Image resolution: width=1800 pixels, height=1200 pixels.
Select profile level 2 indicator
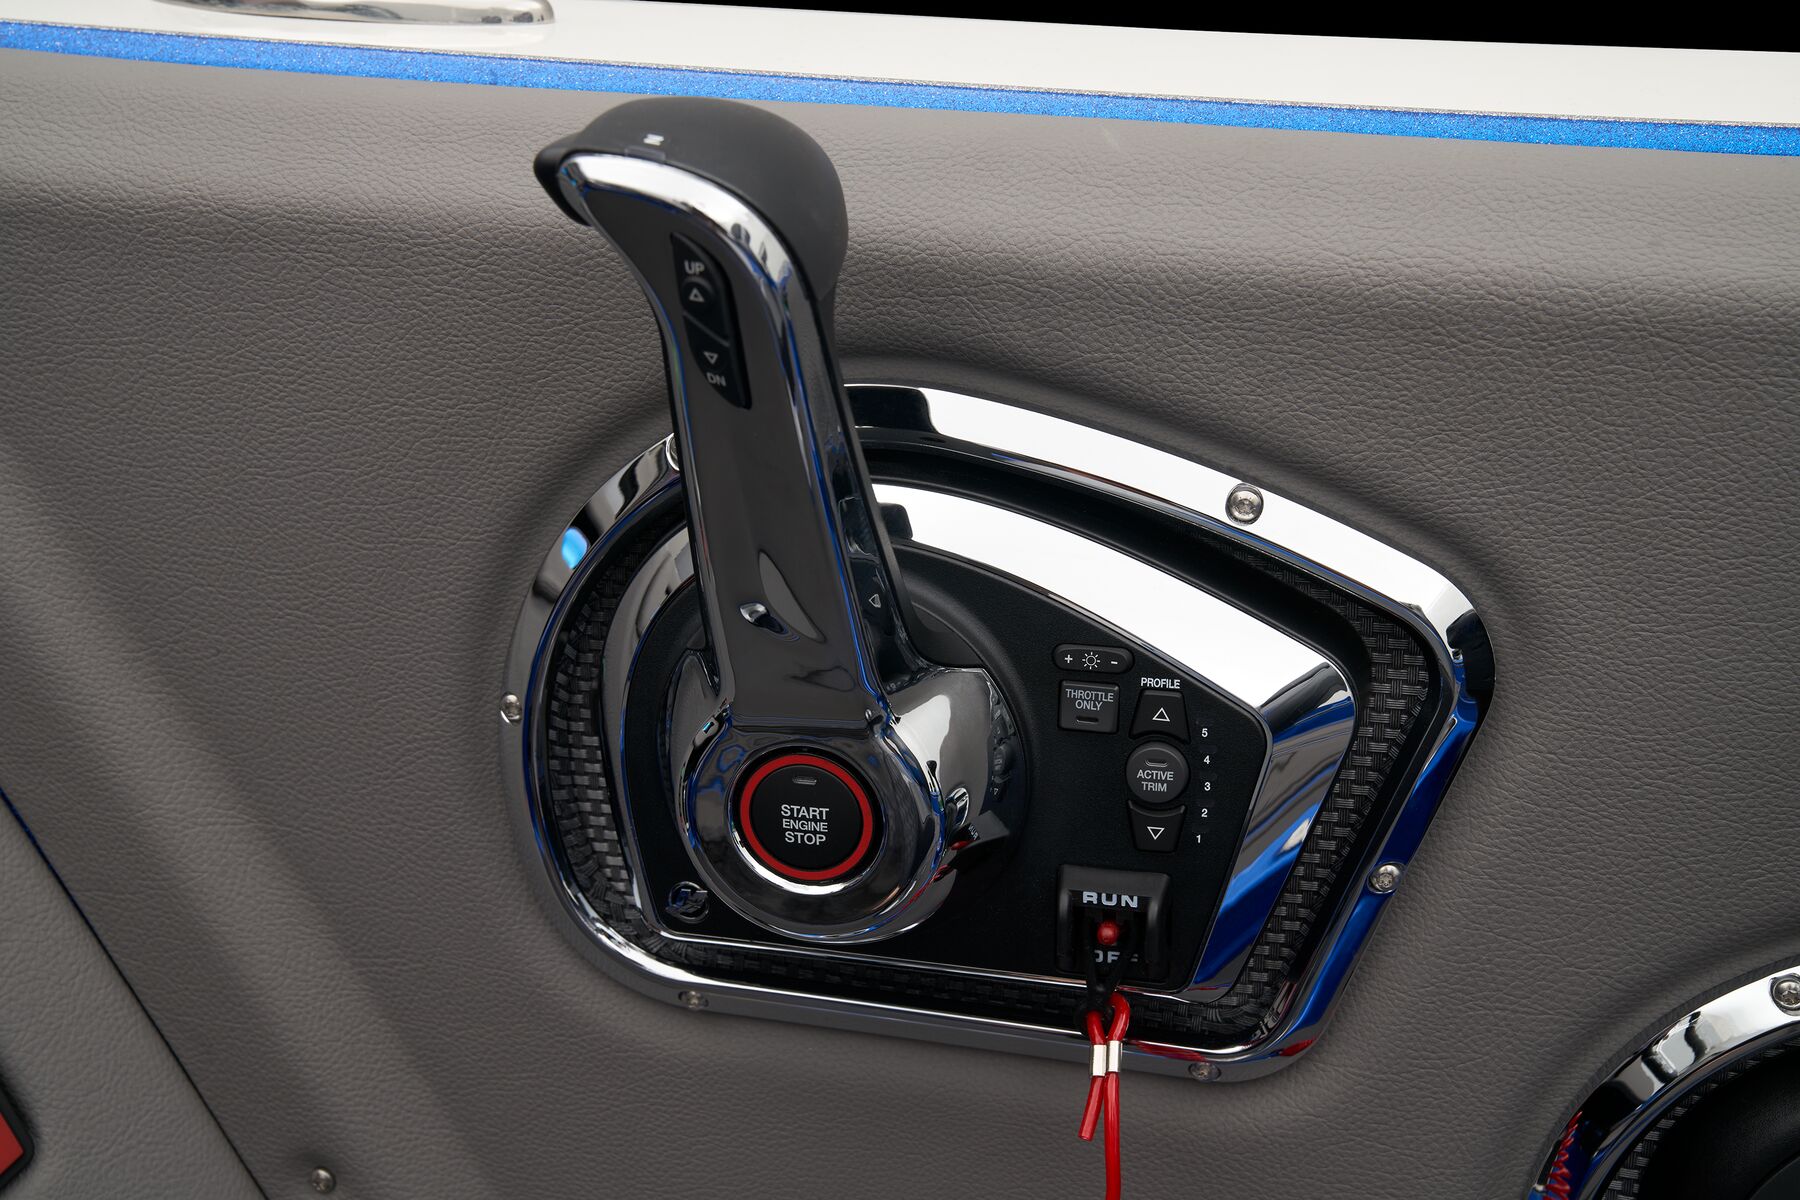click(x=1204, y=813)
